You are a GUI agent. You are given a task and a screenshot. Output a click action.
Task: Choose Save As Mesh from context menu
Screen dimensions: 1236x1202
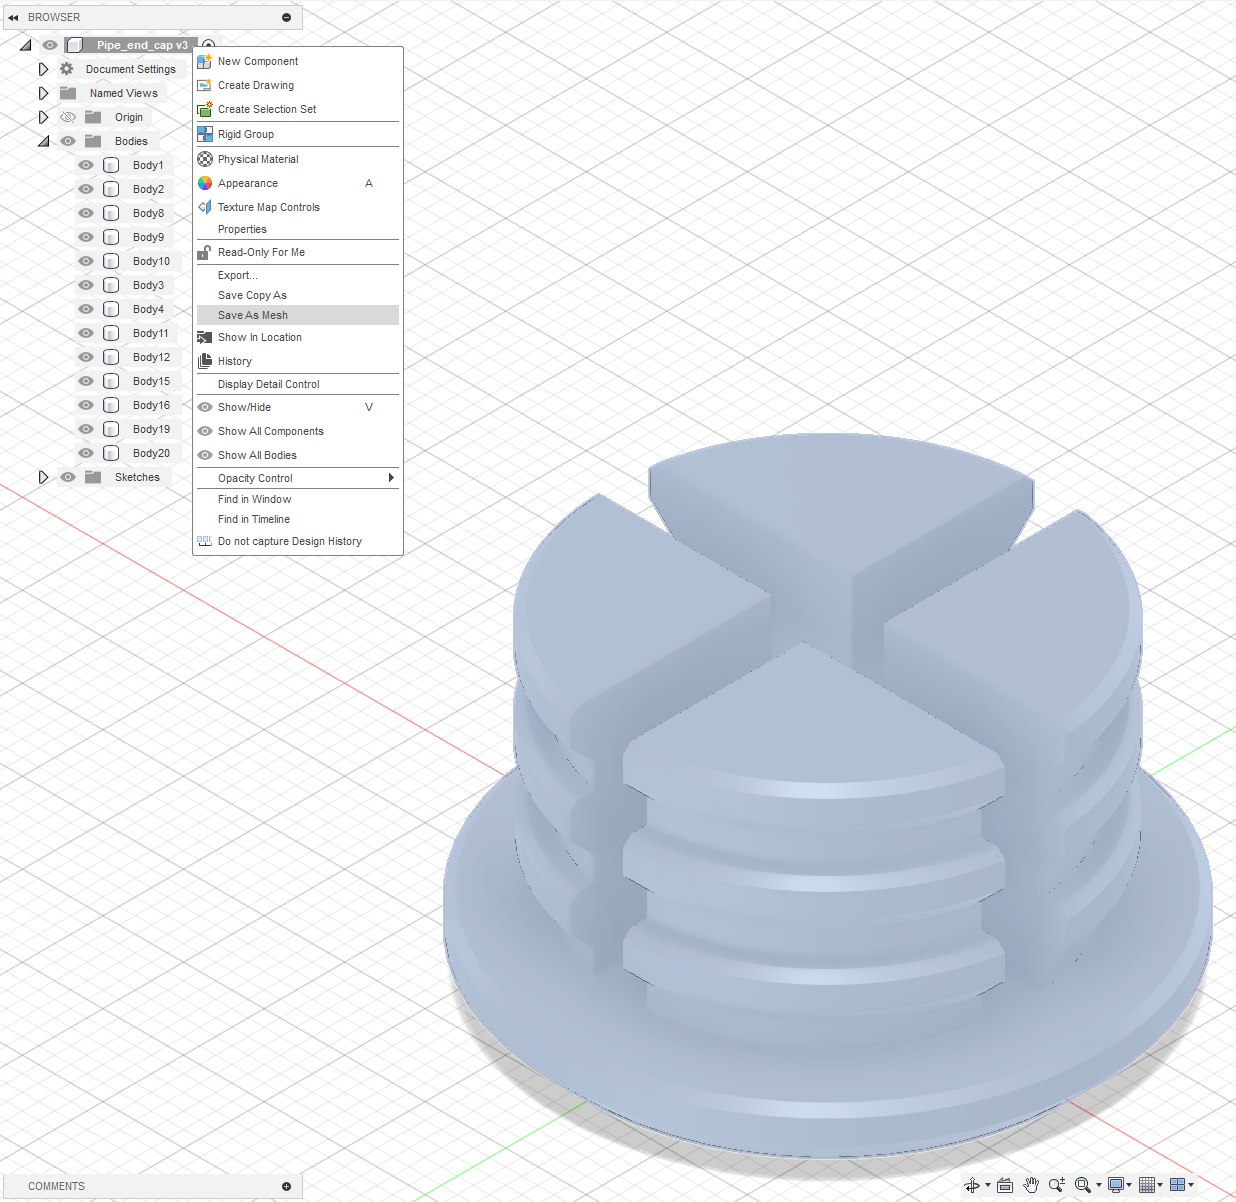298,315
